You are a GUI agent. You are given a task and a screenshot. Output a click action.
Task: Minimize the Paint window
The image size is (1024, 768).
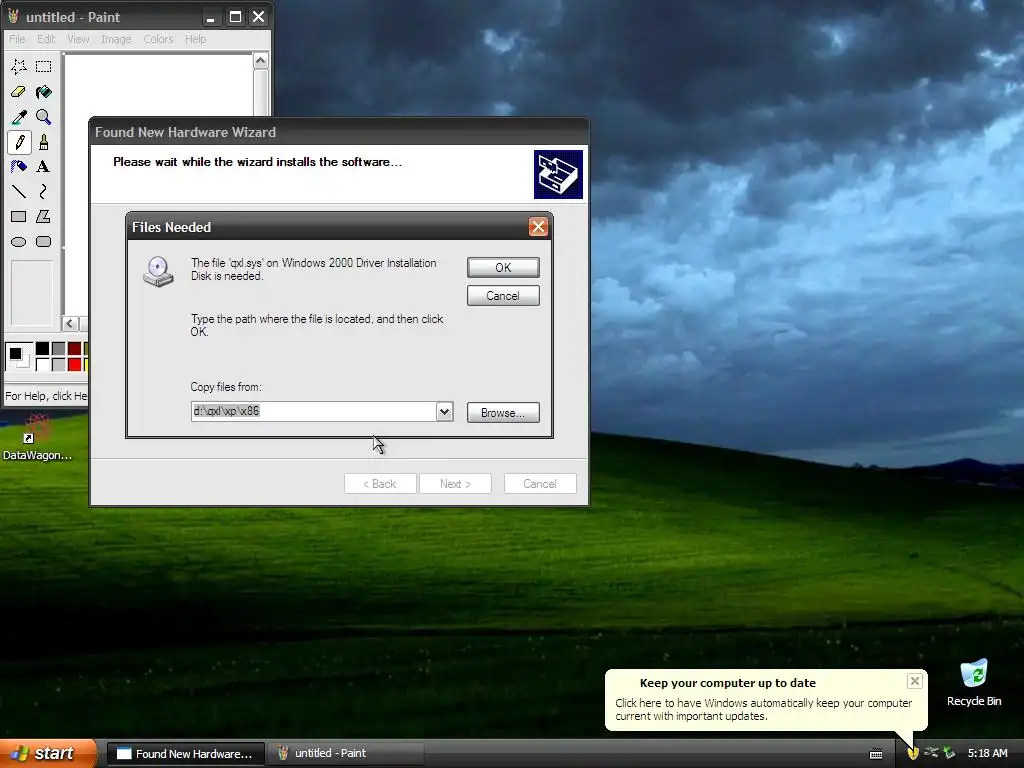pos(210,17)
